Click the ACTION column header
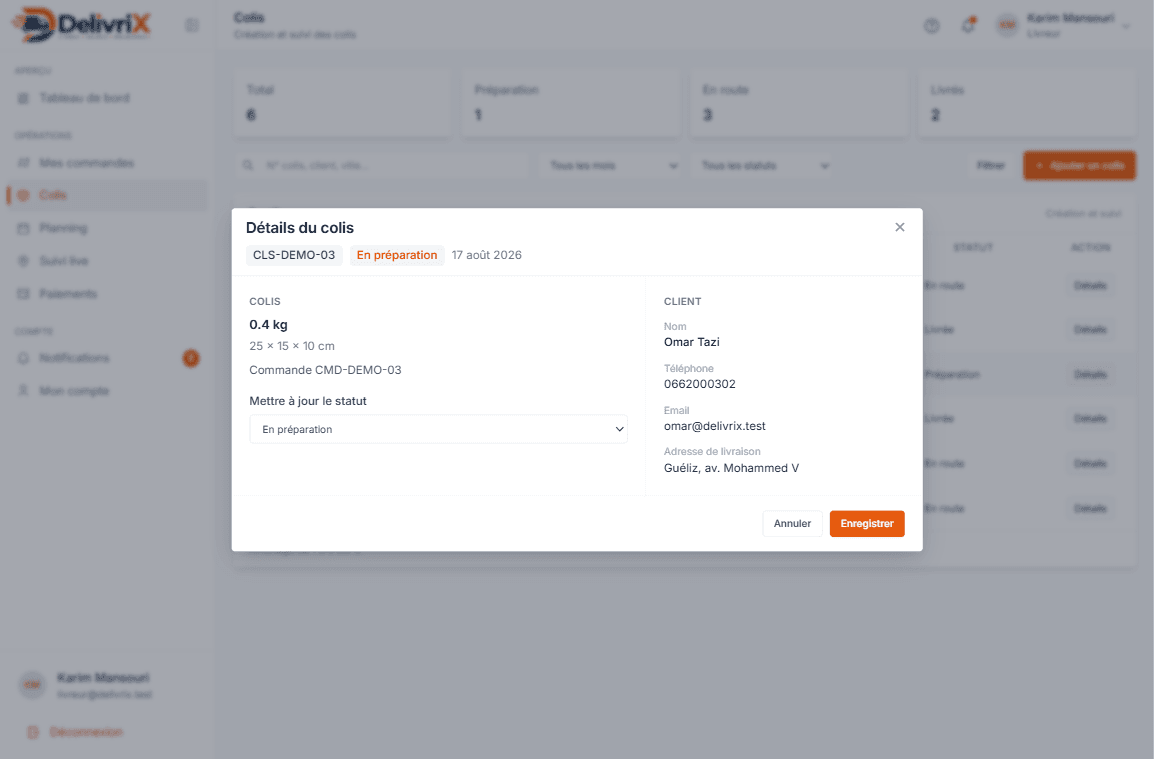The height and width of the screenshot is (759, 1154). [1090, 247]
